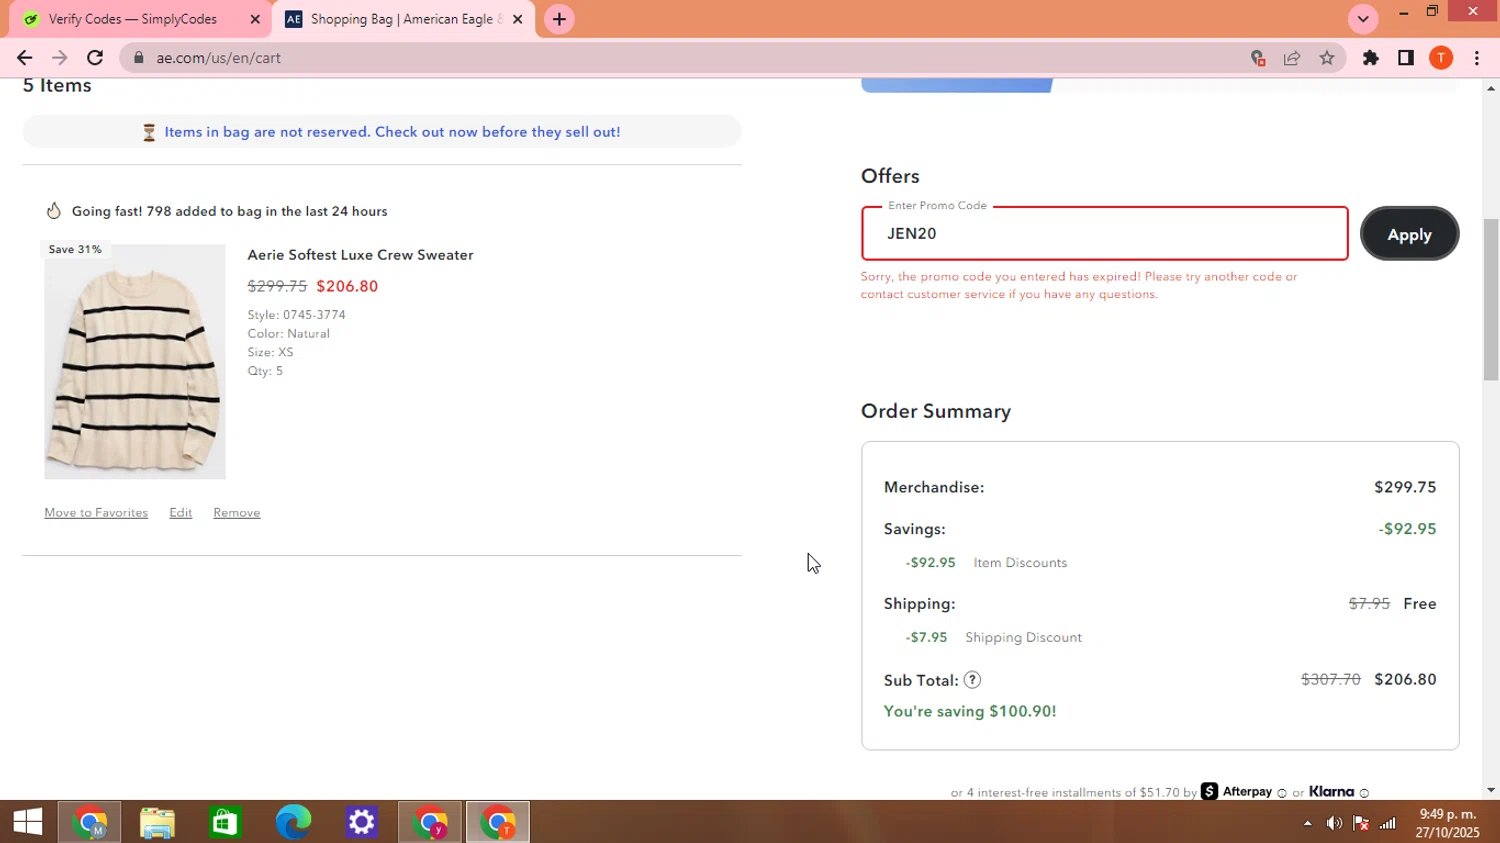Move the sweater to Favorites

click(x=96, y=512)
